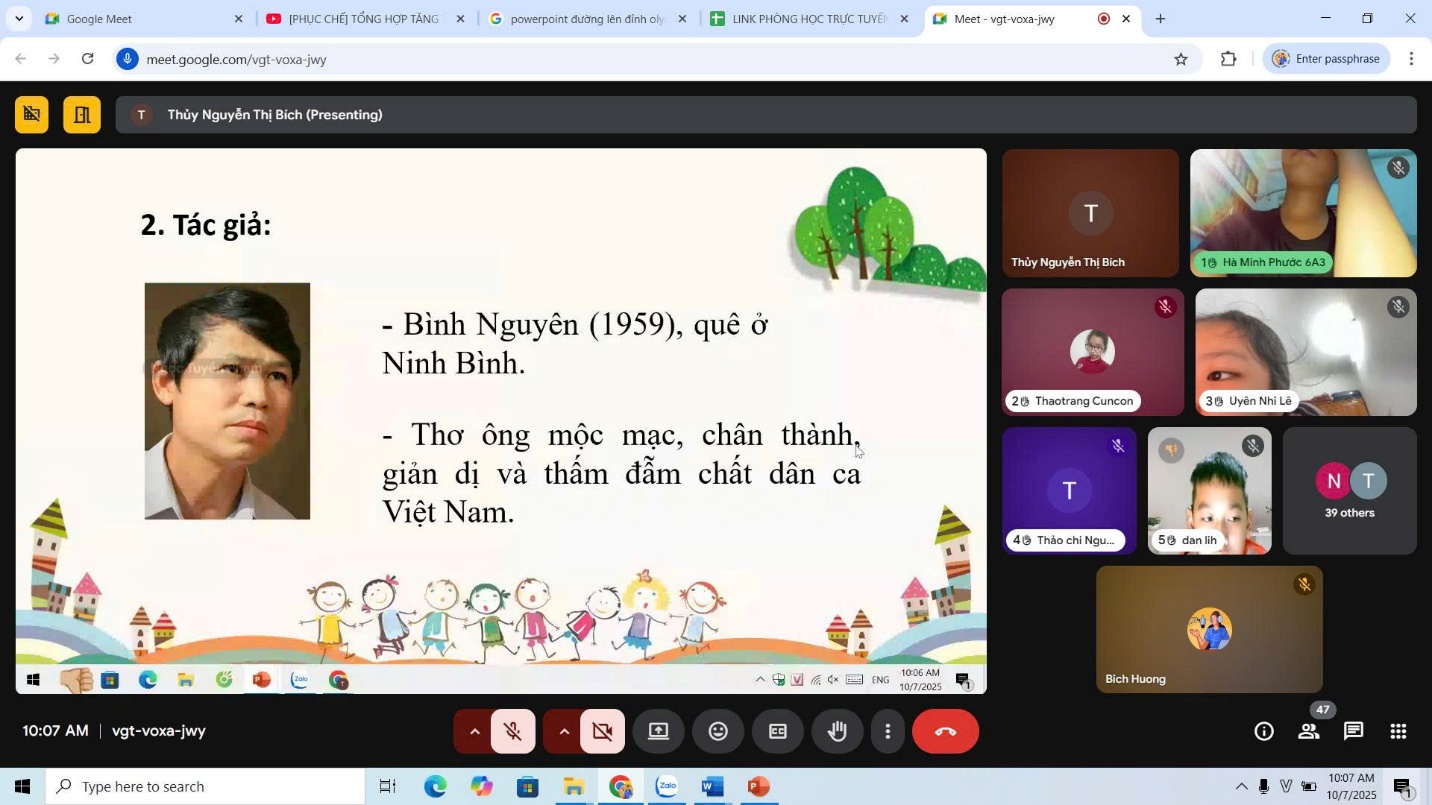The height and width of the screenshot is (805, 1432).
Task: Expand audio settings arrow beside microphone
Action: tap(474, 731)
